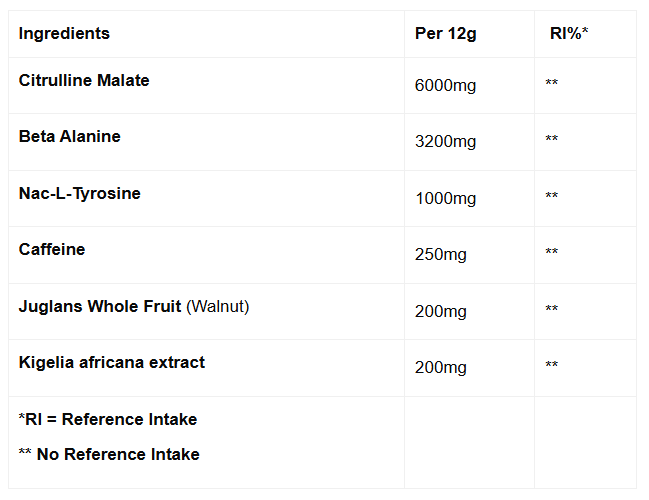Click the ** RI value for Citrulline Malate

click(x=552, y=83)
